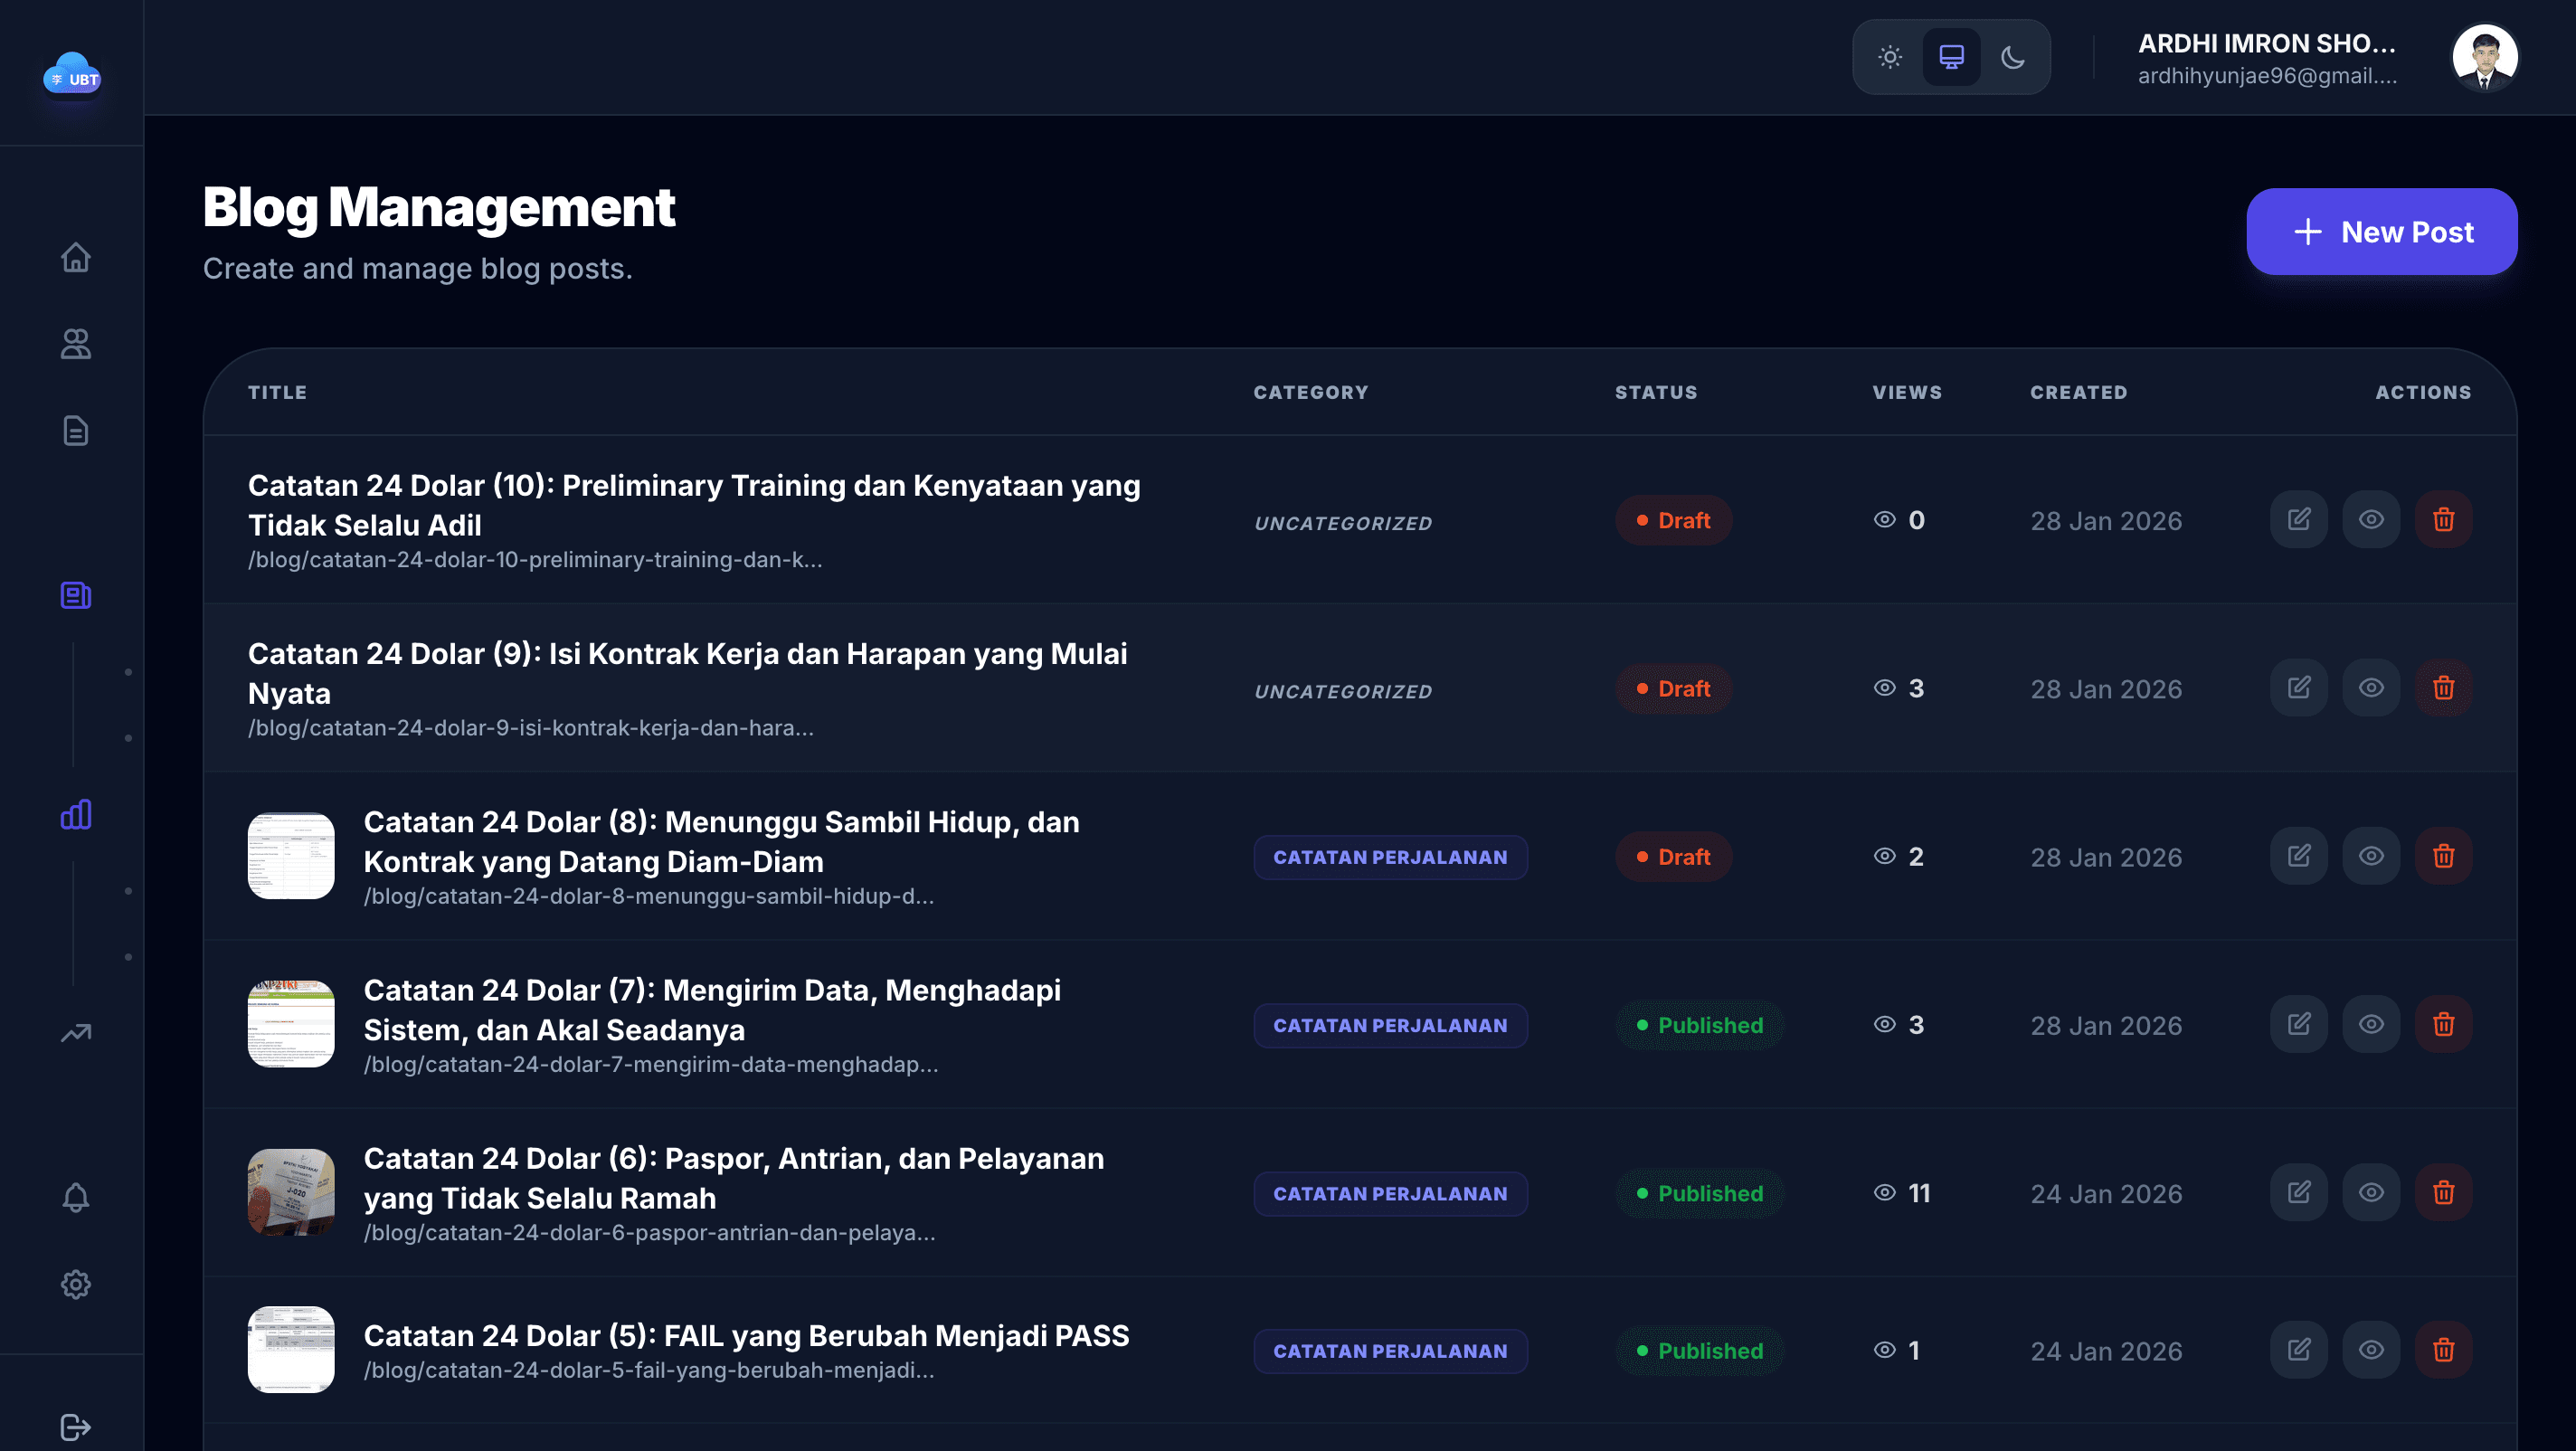Viewport: 2576px width, 1451px height.
Task: Click the New Post button
Action: (2382, 231)
